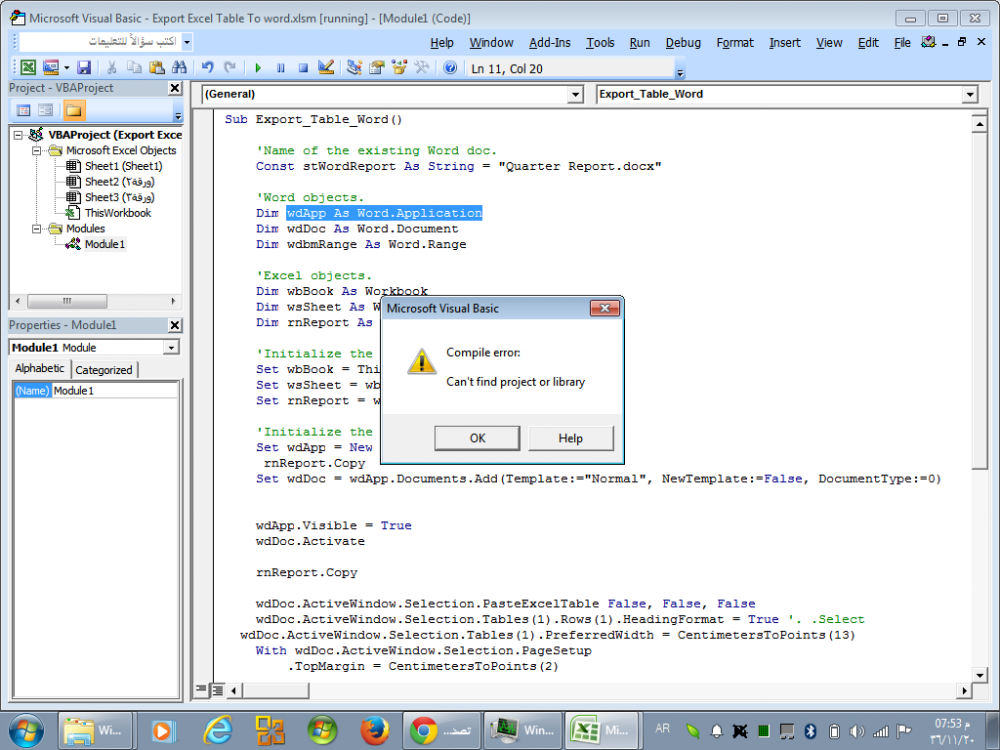Collapse the Modules folder
1000x750 pixels.
37,229
